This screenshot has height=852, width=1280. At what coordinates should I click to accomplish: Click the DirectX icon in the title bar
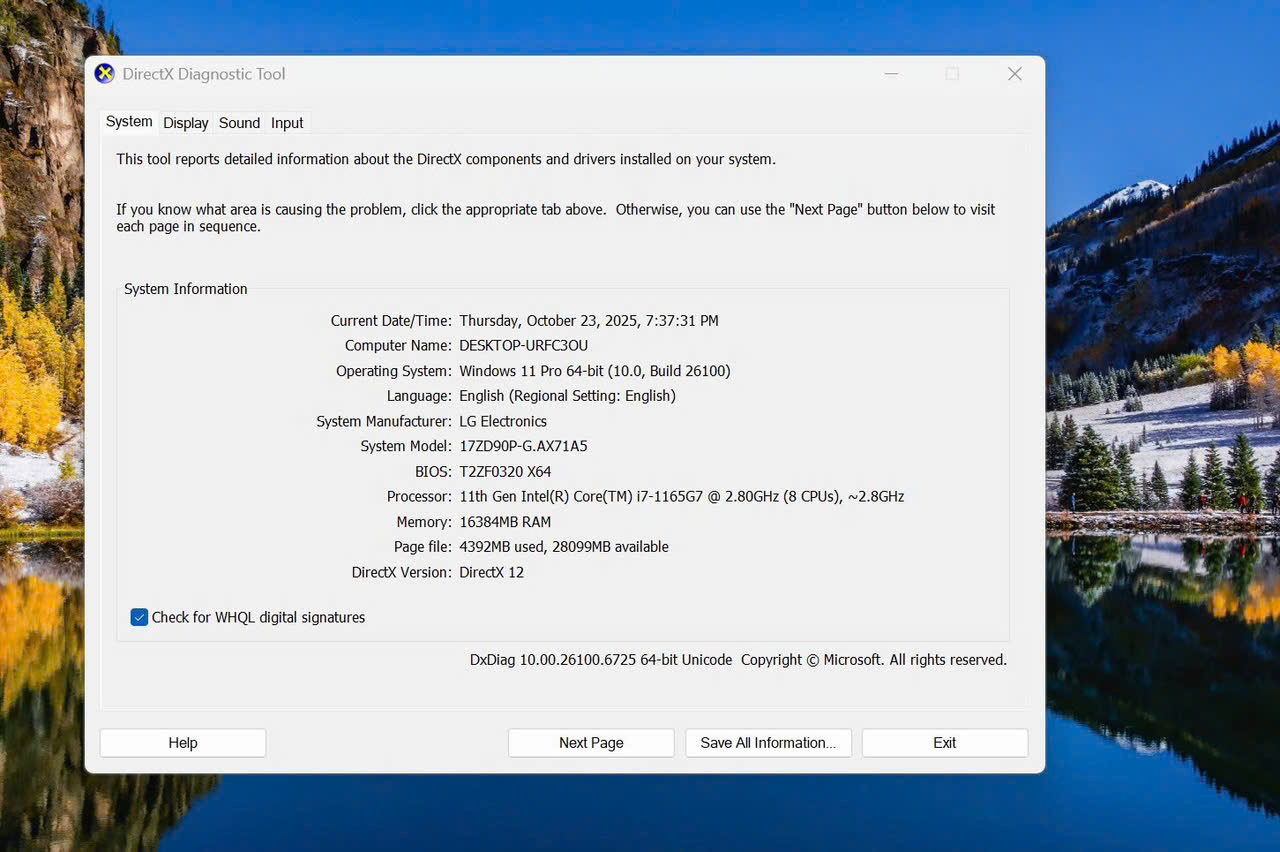(105, 74)
